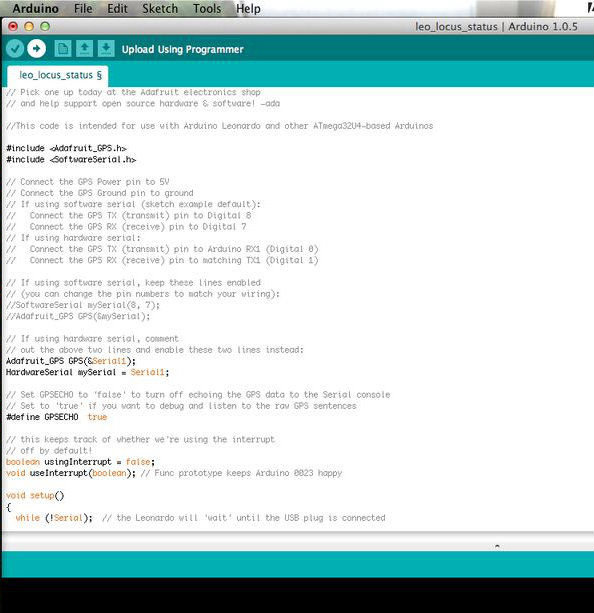The height and width of the screenshot is (613, 594).
Task: Click '//Adafruit_GPS GPS(&mySerial);' commented line
Action: tap(78, 316)
